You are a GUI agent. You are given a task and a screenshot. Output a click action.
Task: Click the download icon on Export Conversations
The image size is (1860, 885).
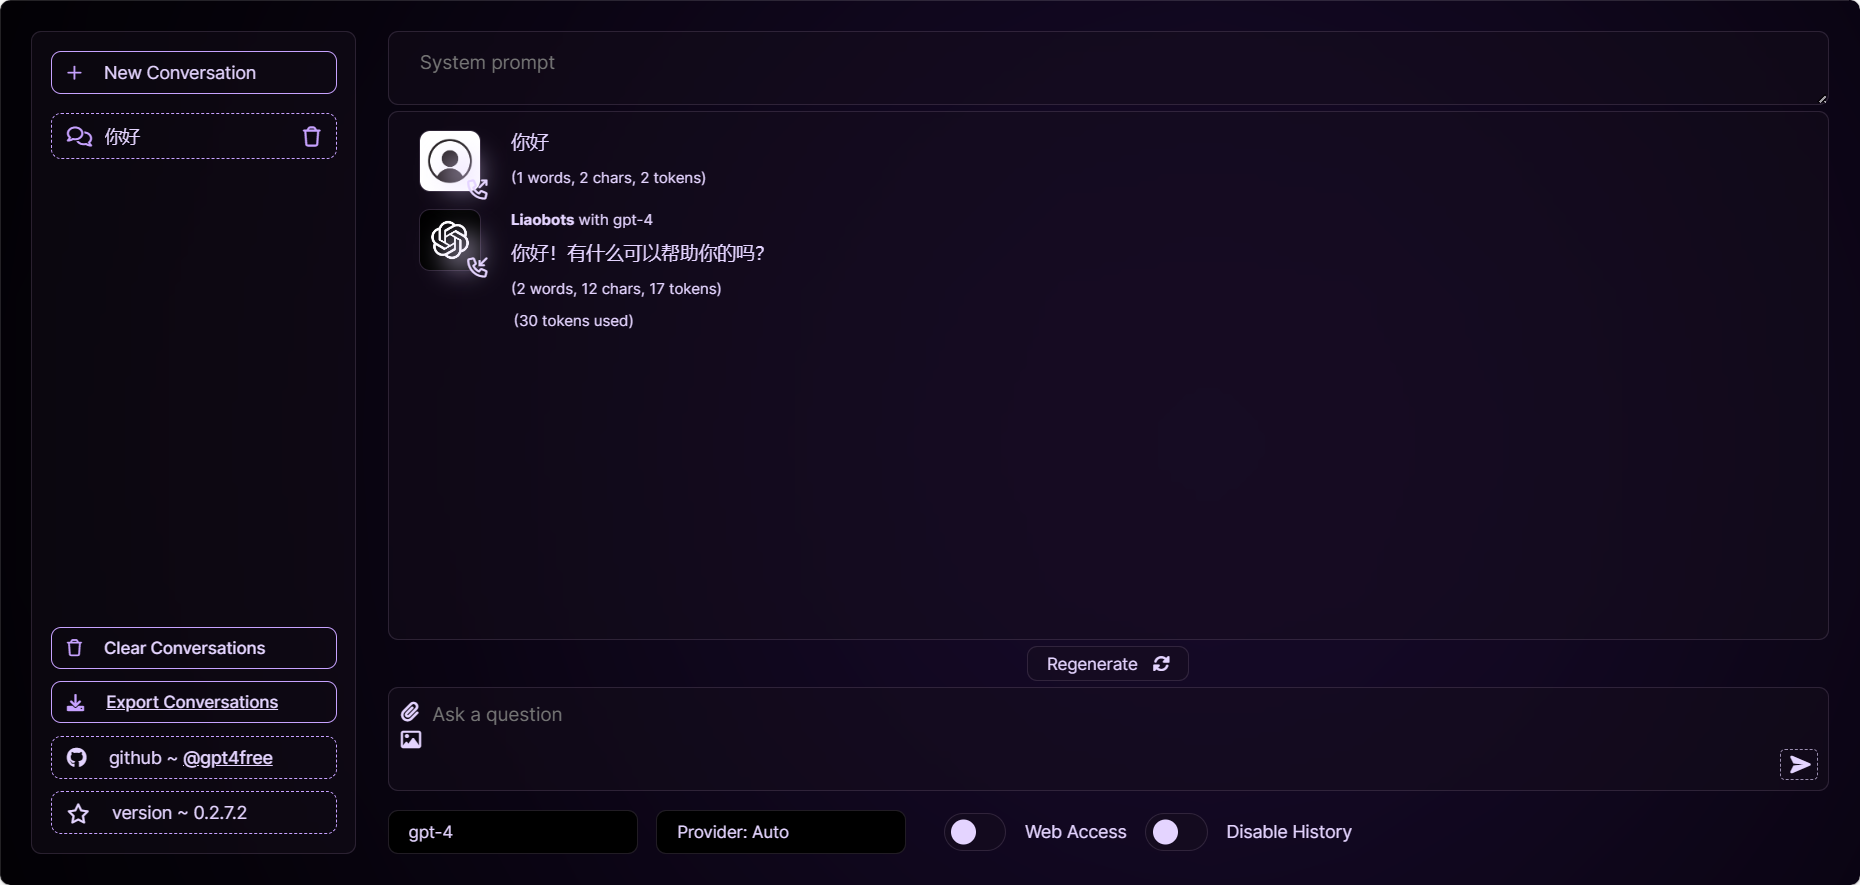(x=75, y=703)
